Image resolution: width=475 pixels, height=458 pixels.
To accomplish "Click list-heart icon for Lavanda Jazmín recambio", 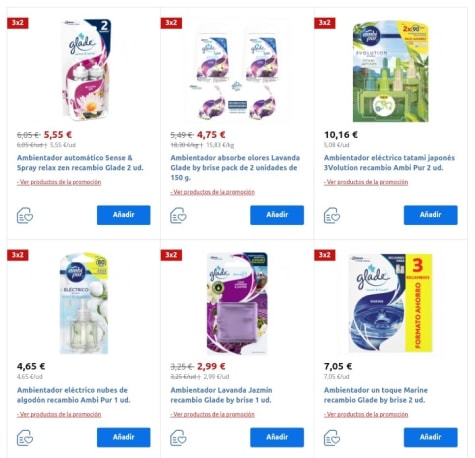I will coord(178,438).
